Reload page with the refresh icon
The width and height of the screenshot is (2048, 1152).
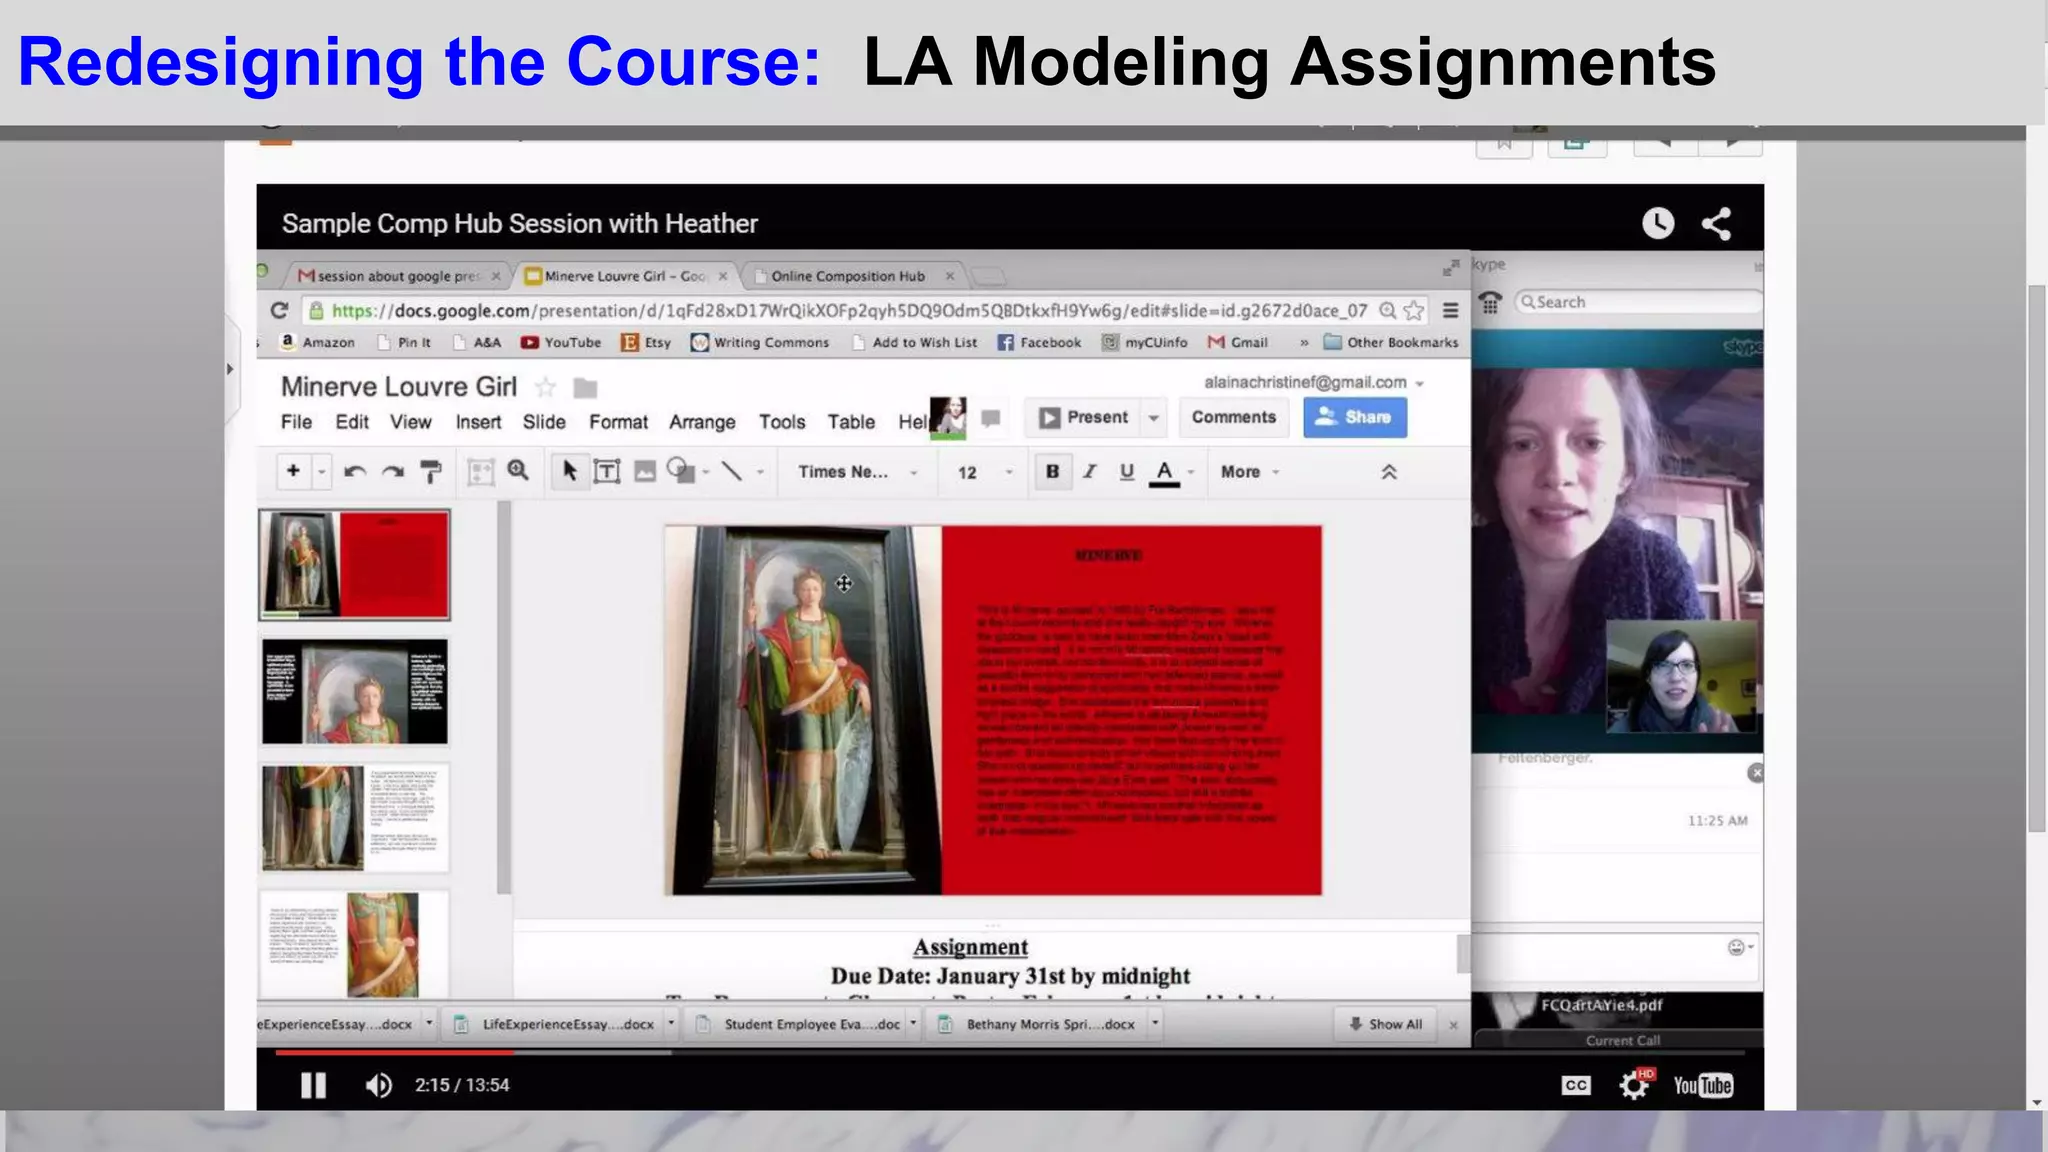[280, 310]
